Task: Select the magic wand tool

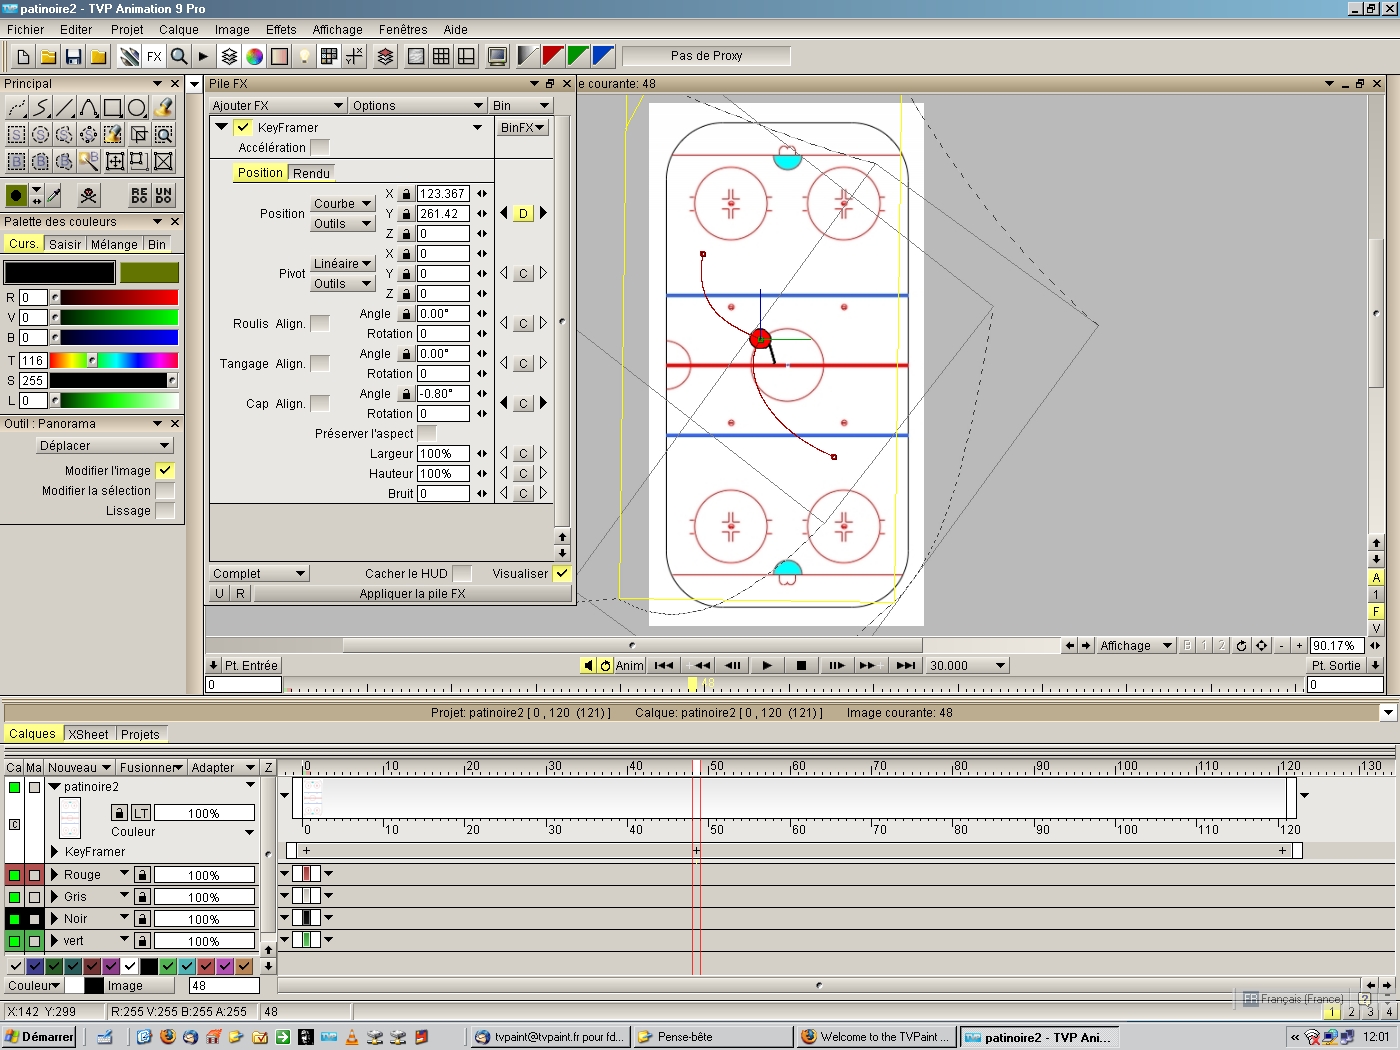Action: [89, 160]
